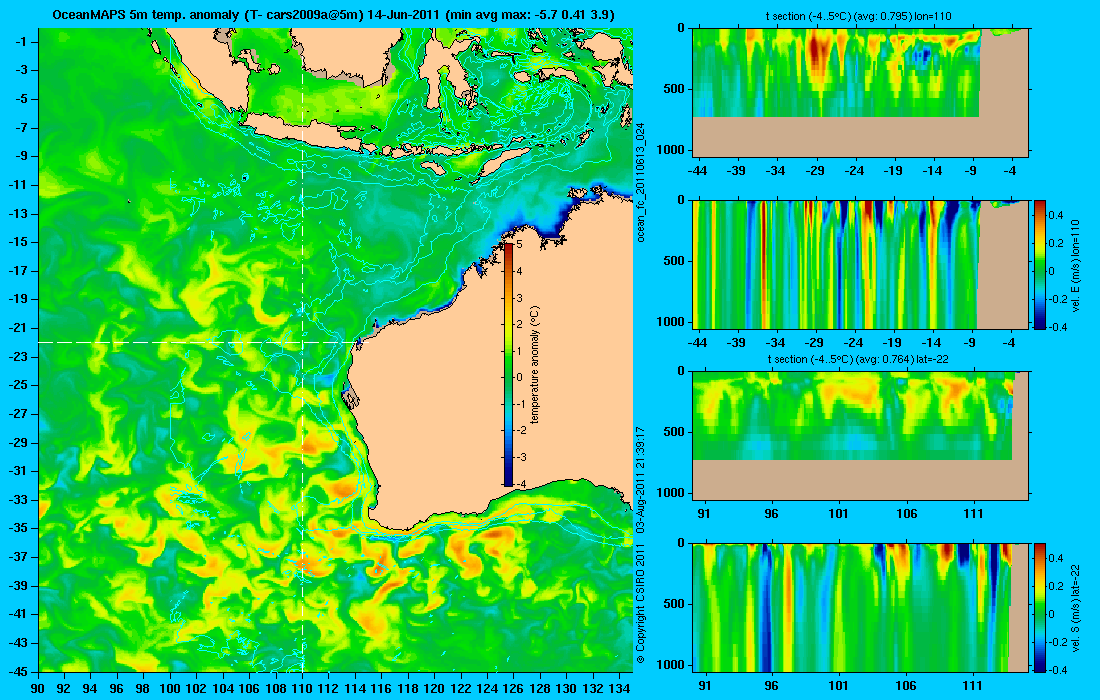Click latitude label '-21' on the main map axis

20,328
